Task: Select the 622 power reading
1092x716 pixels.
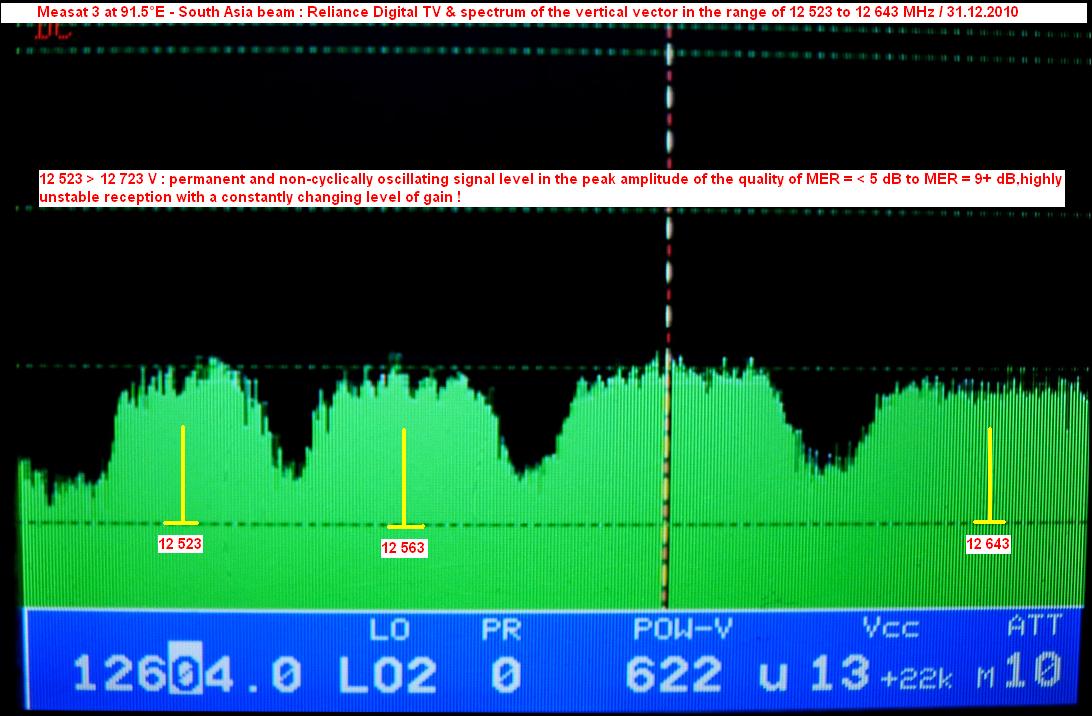Action: tap(672, 676)
